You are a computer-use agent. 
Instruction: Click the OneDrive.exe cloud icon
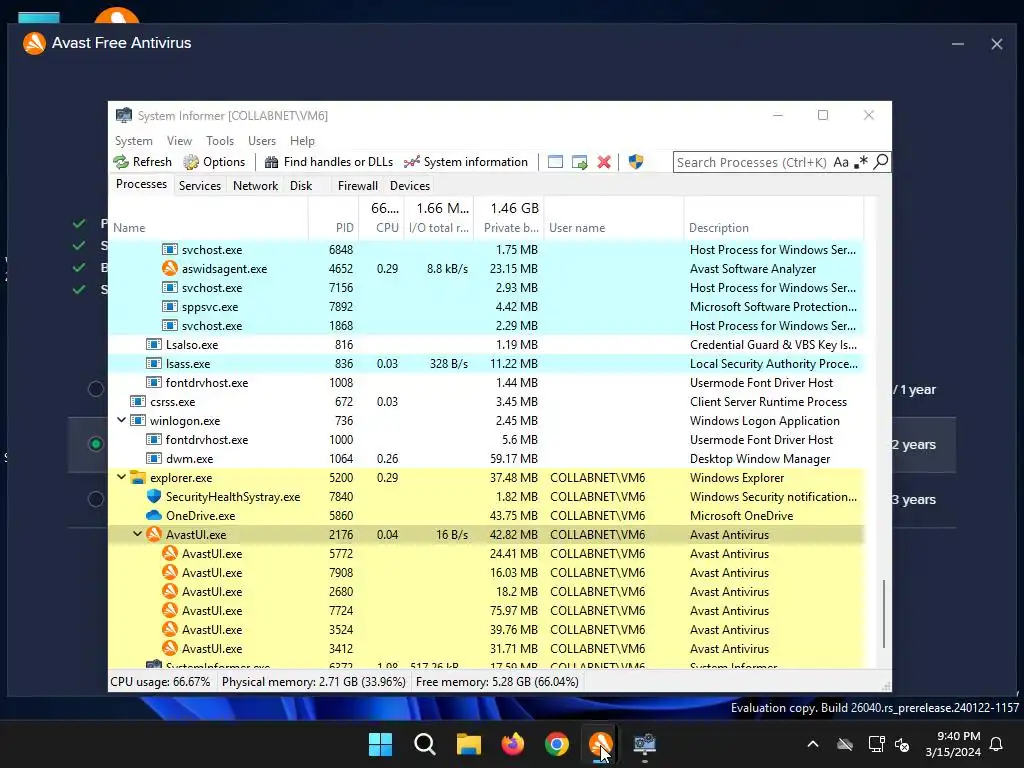[x=153, y=515]
